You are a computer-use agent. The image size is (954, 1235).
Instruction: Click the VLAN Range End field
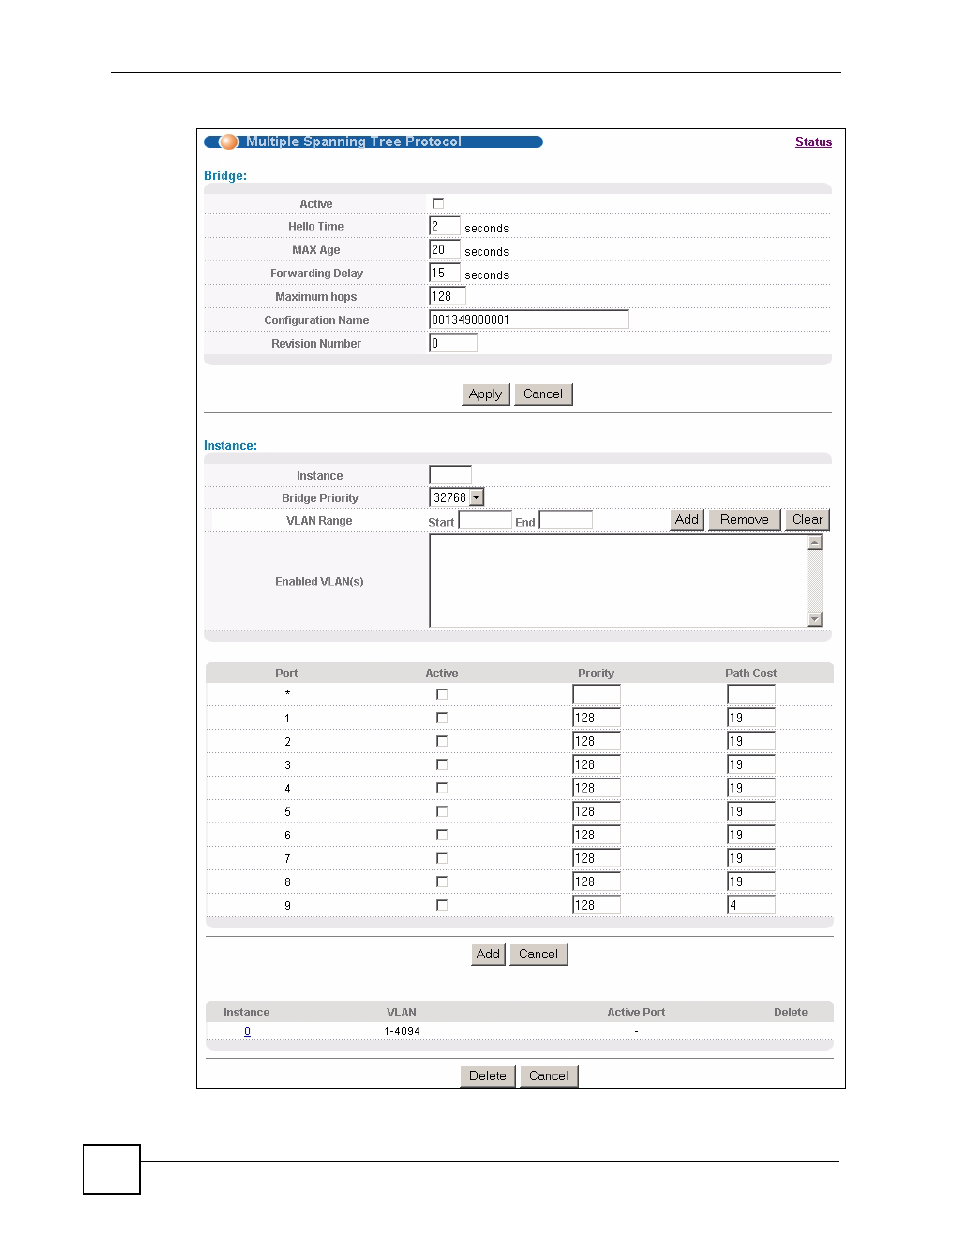pos(566,520)
